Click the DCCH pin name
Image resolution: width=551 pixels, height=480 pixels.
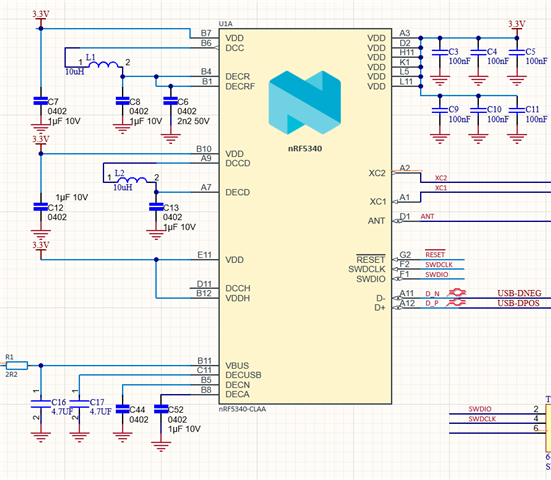click(x=238, y=288)
